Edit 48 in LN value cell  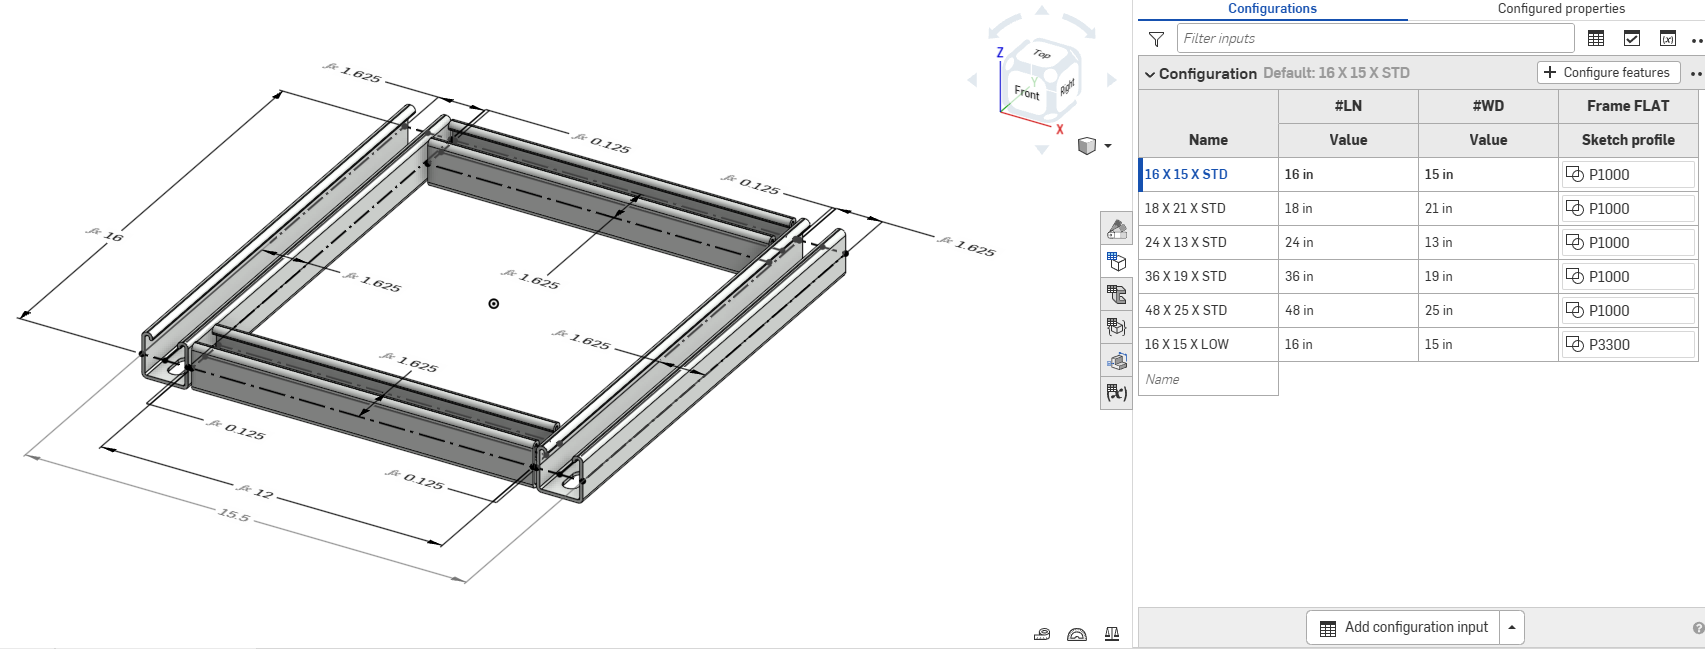(x=1348, y=310)
